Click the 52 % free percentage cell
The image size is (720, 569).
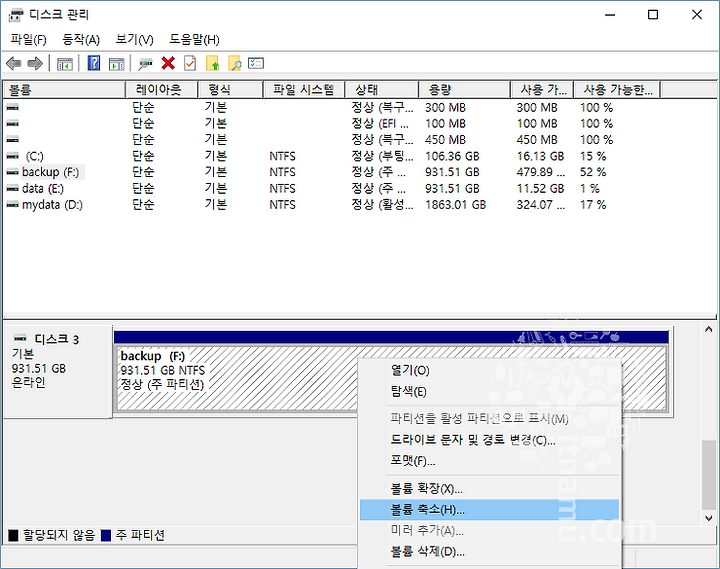pos(593,173)
